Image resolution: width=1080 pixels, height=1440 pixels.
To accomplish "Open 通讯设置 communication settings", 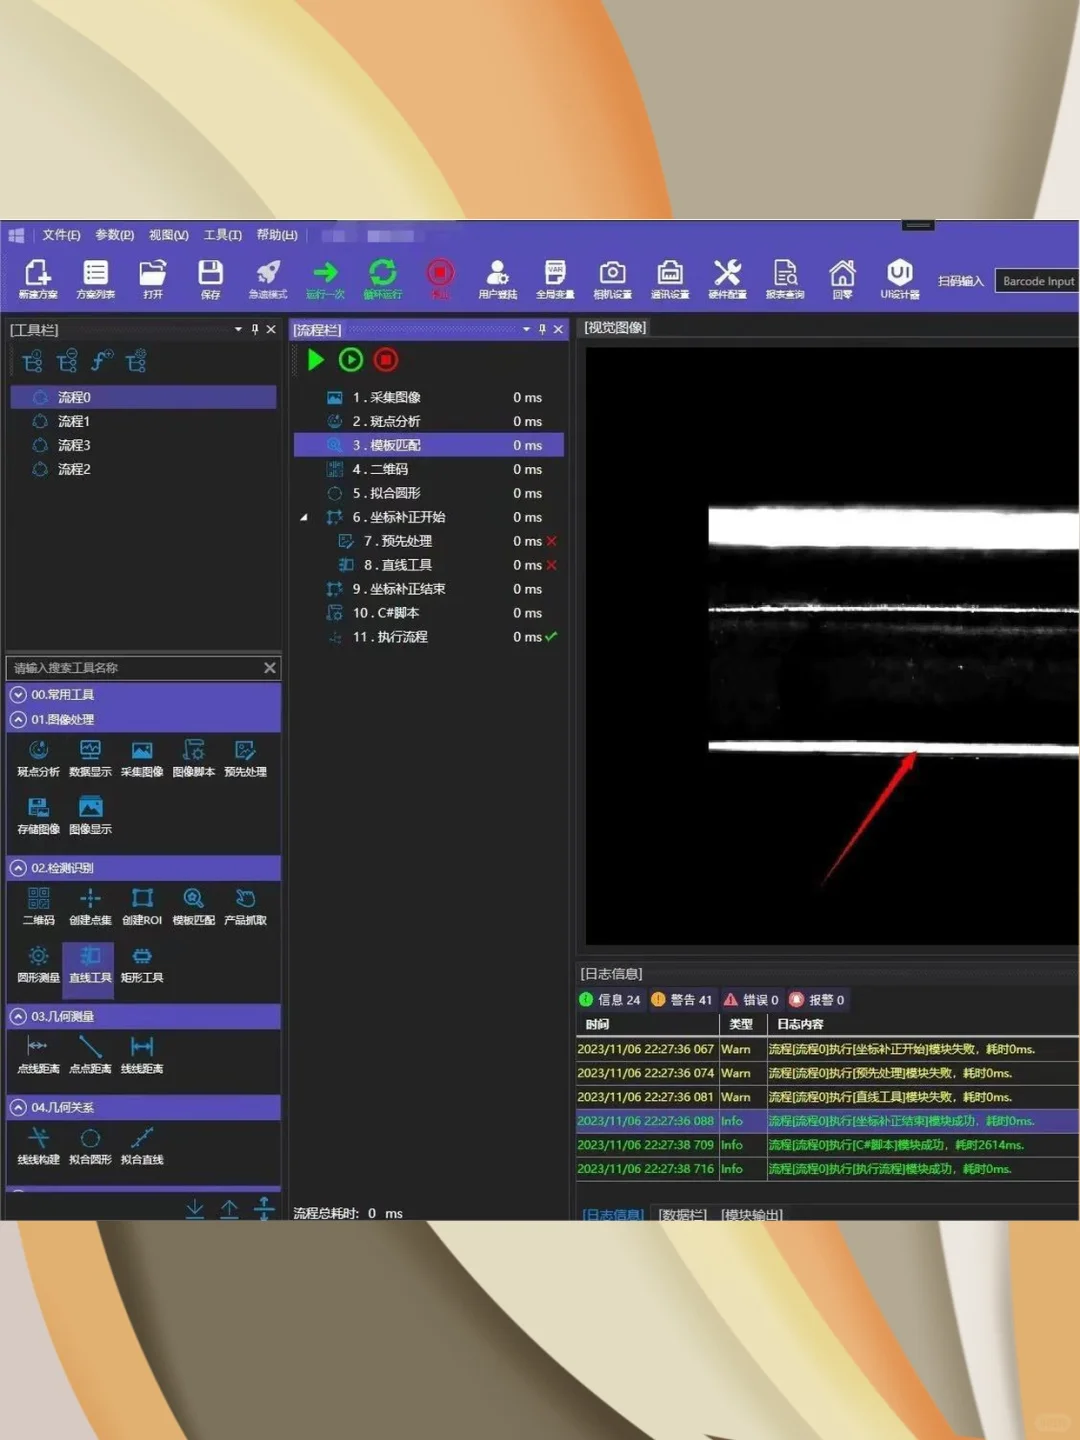I will tap(670, 279).
